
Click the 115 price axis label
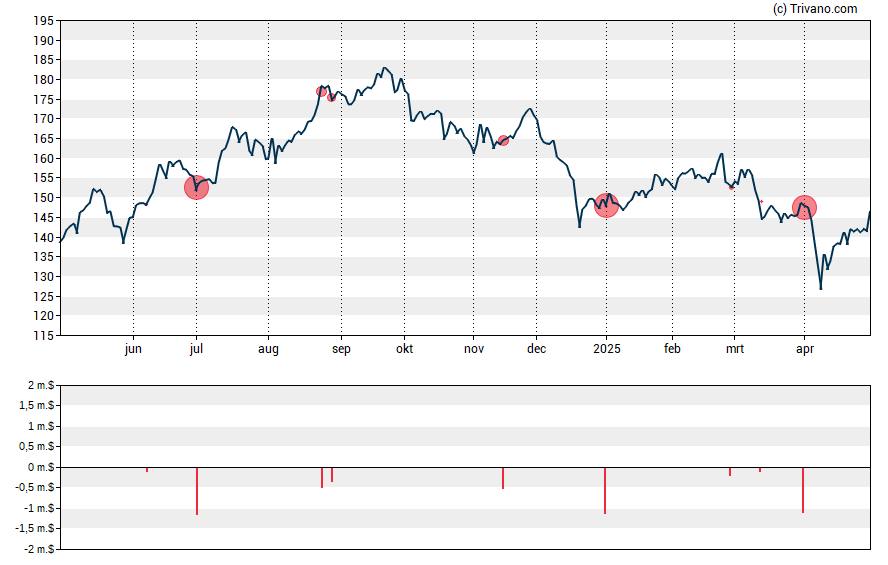(x=44, y=335)
